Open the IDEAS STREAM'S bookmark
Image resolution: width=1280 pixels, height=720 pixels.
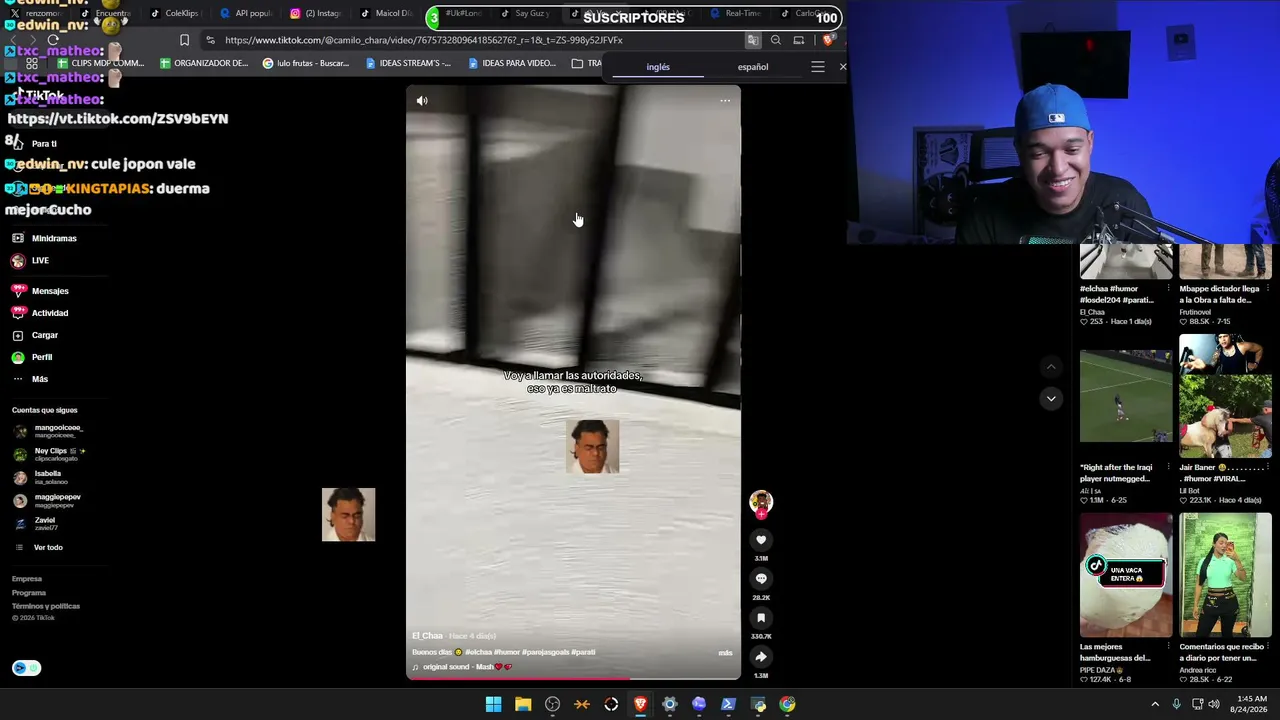(x=408, y=64)
